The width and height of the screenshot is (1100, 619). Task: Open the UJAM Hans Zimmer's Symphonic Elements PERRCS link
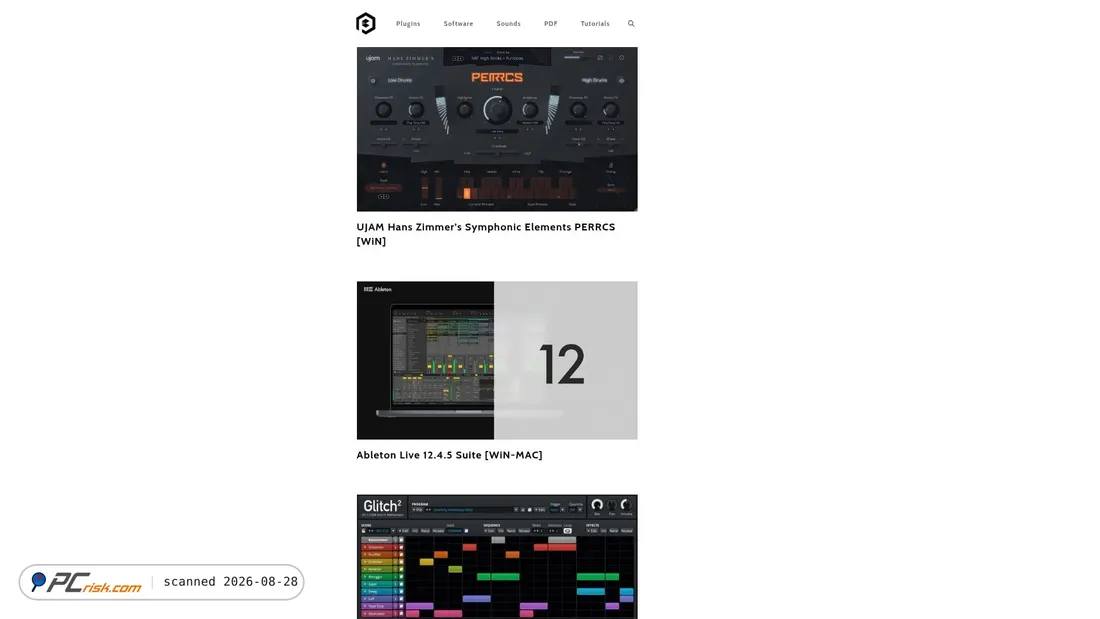pos(485,234)
